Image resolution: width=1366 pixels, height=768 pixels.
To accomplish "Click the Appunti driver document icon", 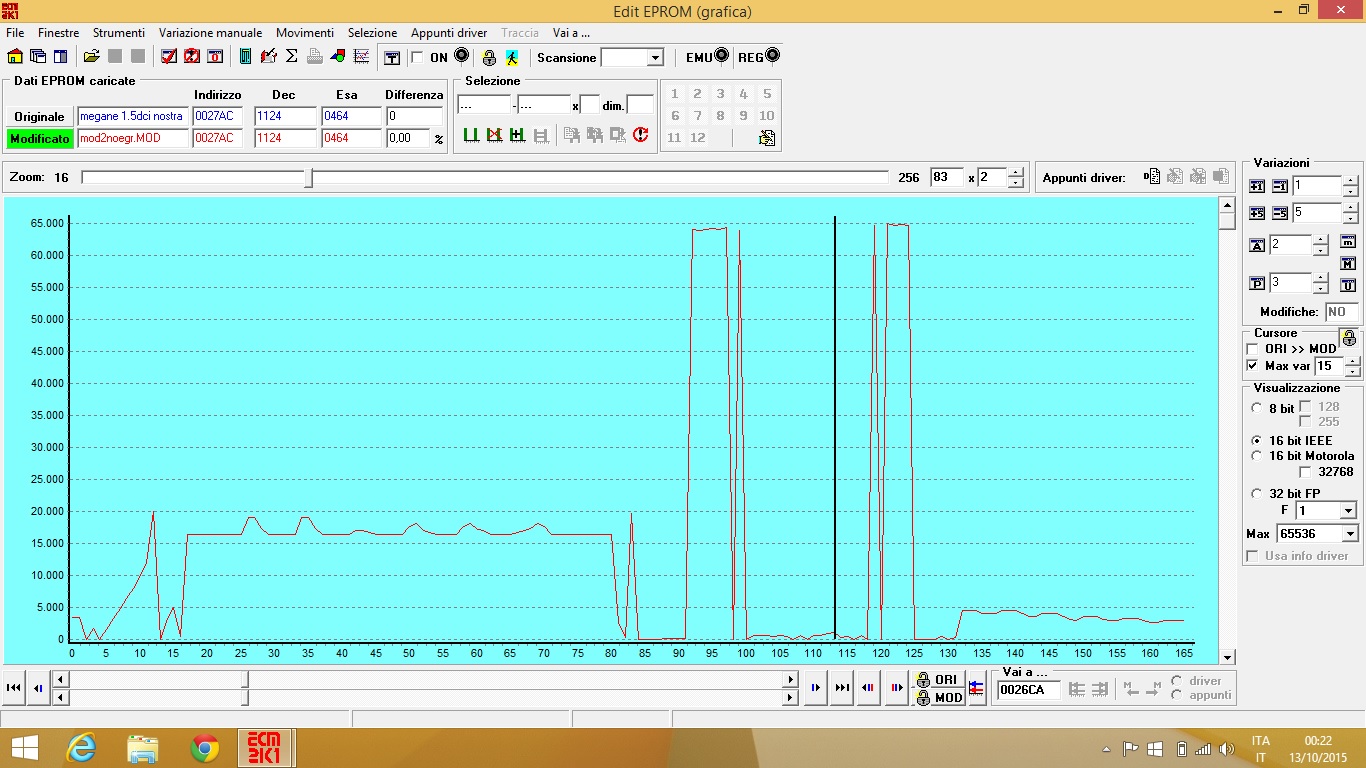I will coord(1152,177).
